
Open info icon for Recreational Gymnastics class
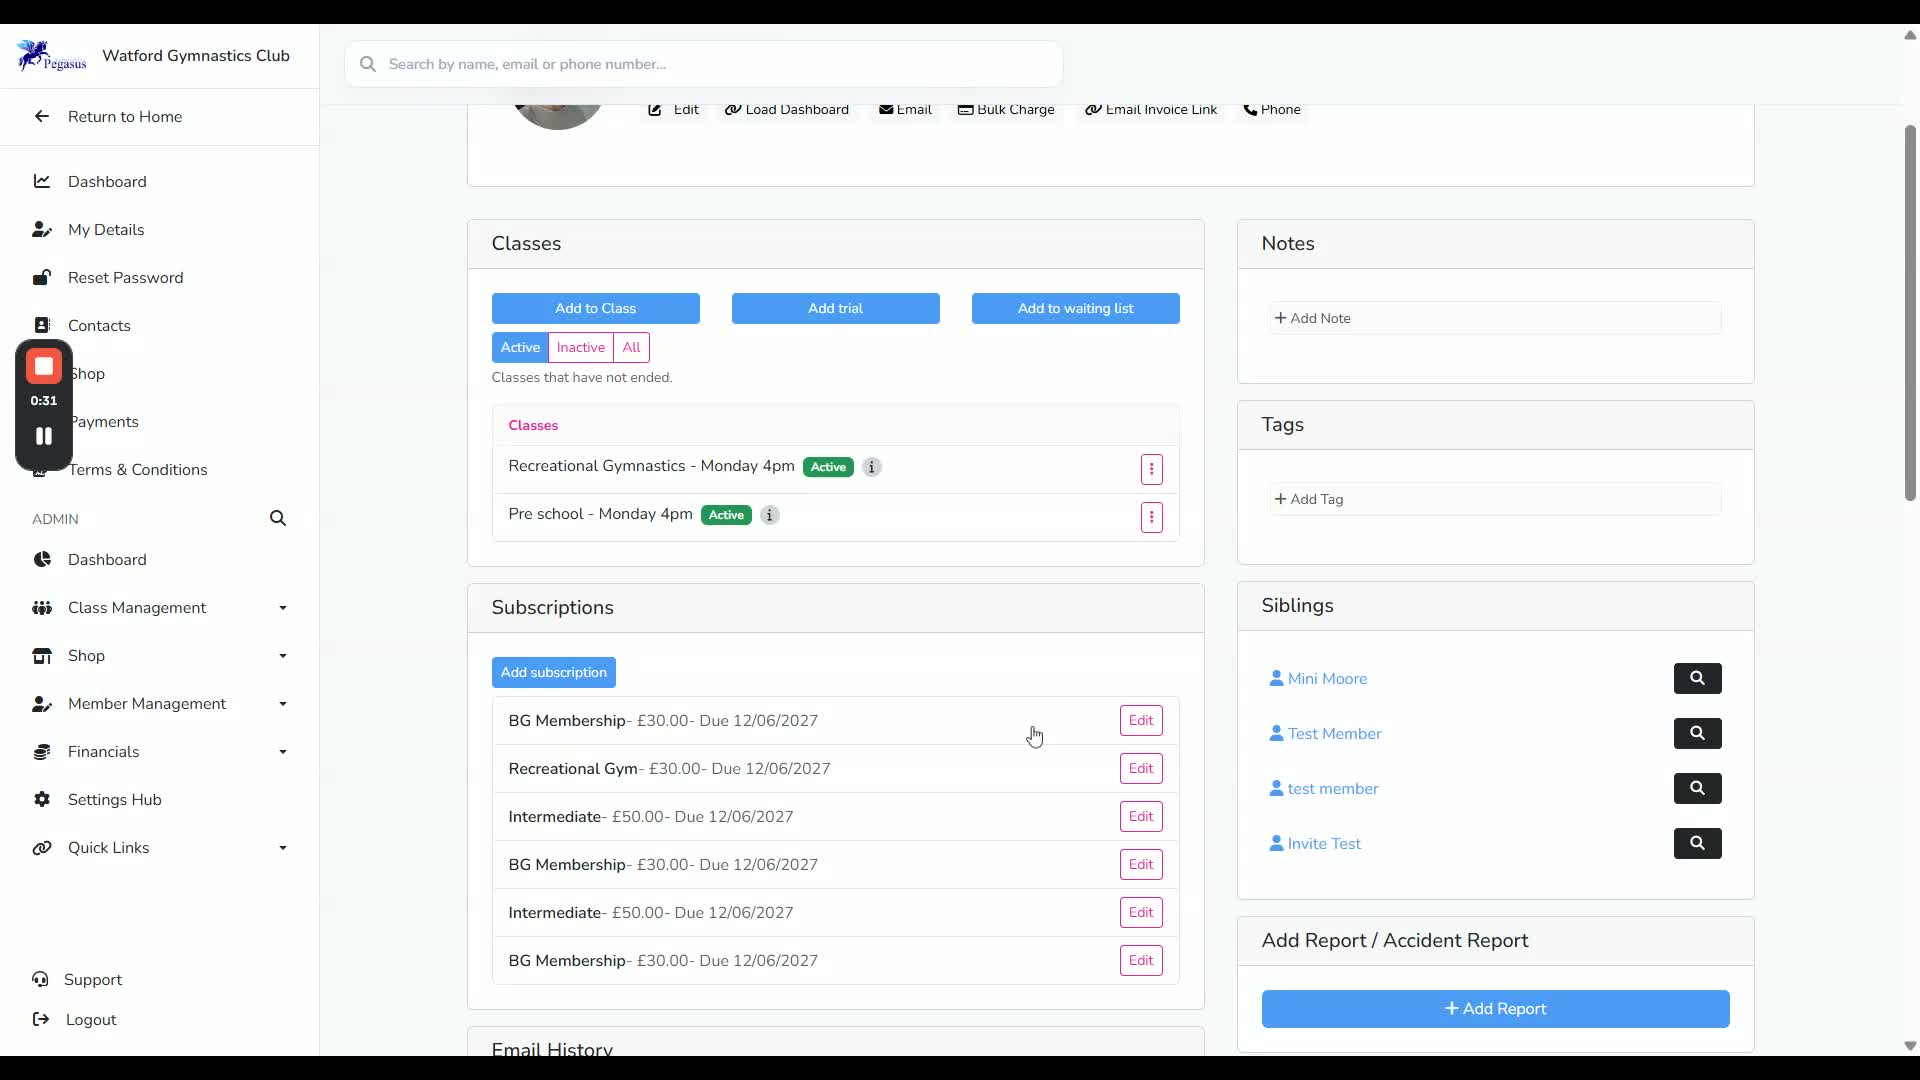point(872,467)
